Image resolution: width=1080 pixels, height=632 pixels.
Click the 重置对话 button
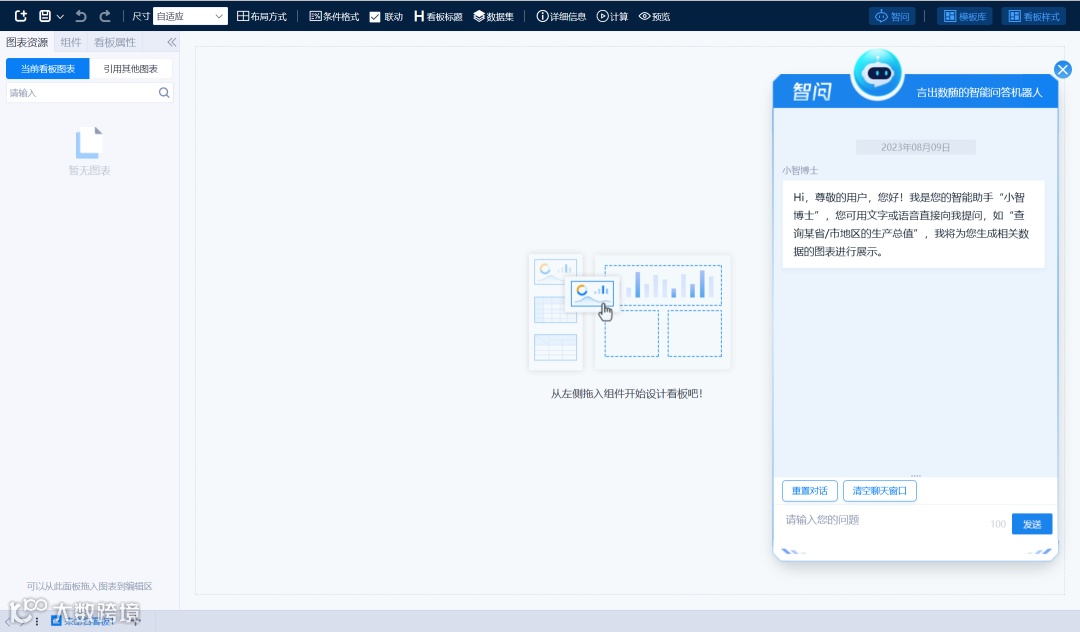(x=809, y=491)
